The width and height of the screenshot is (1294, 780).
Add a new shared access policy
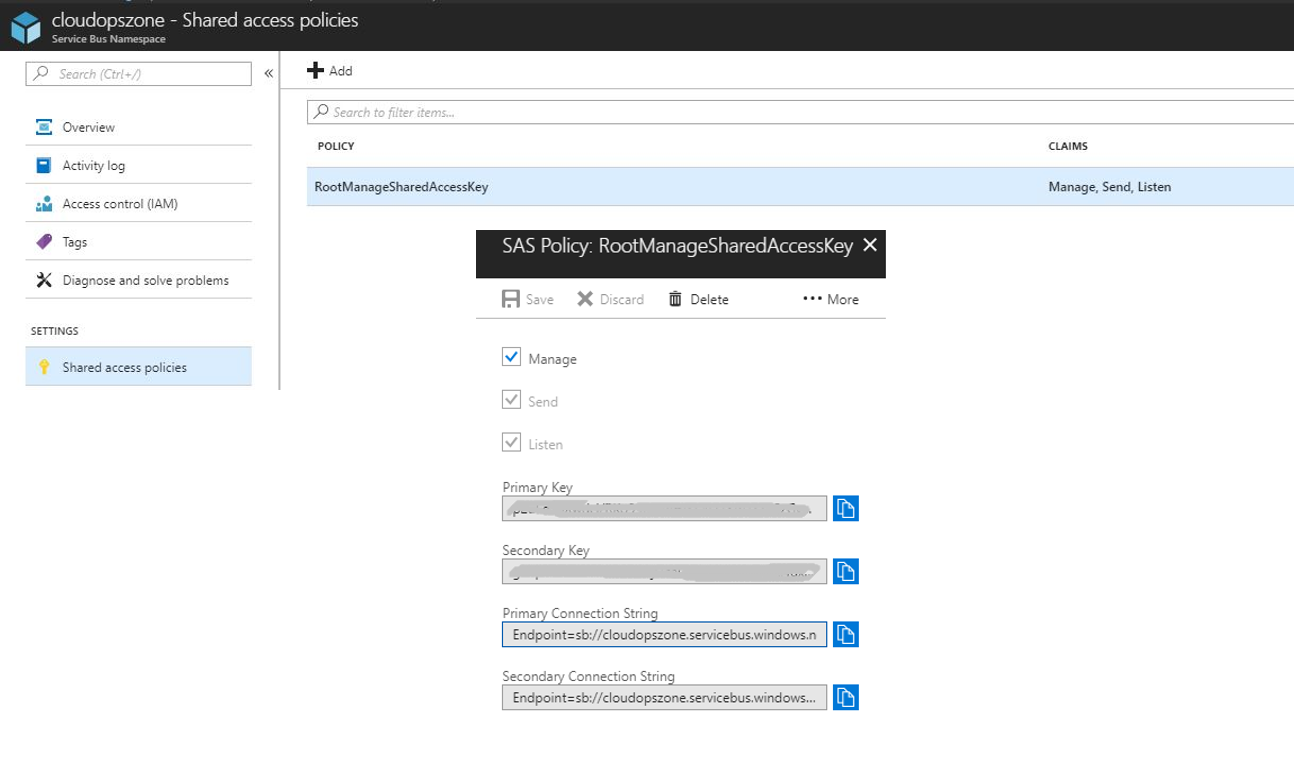coord(329,70)
